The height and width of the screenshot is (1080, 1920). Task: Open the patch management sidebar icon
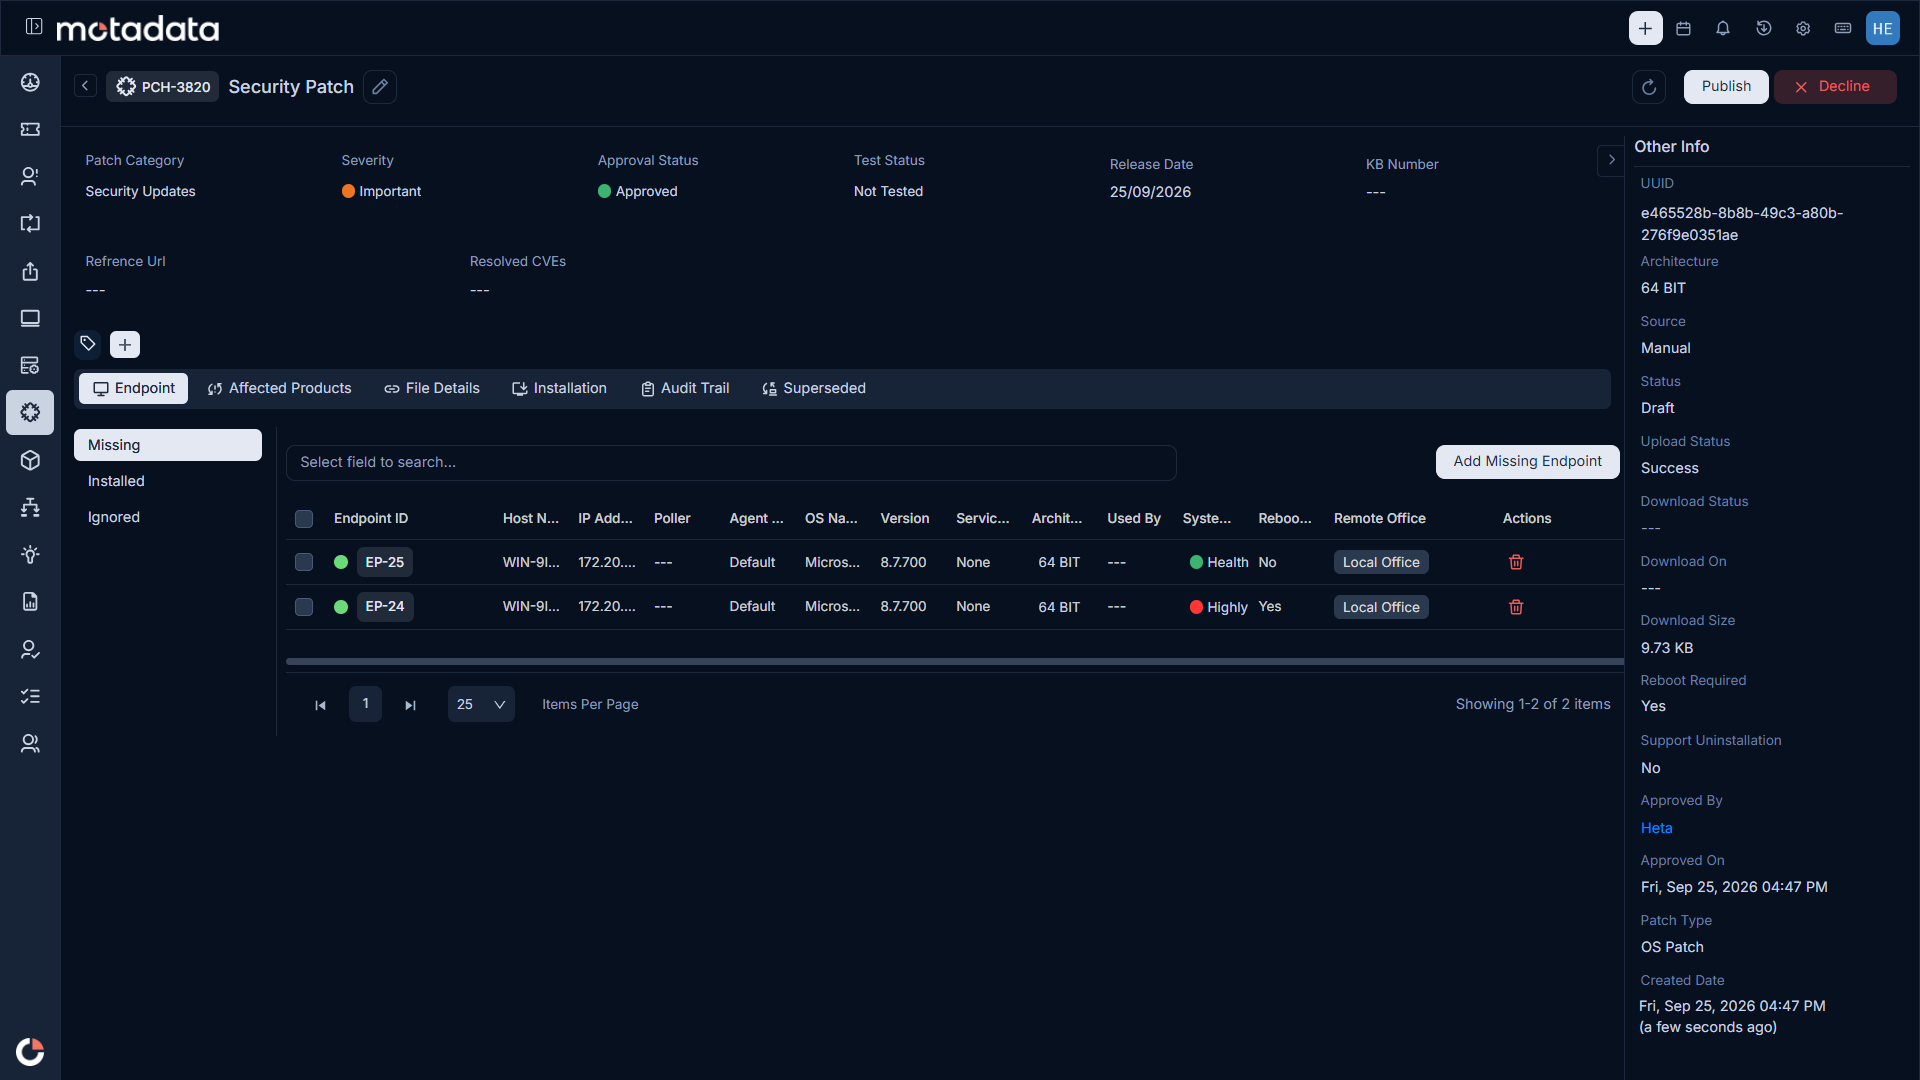(30, 412)
